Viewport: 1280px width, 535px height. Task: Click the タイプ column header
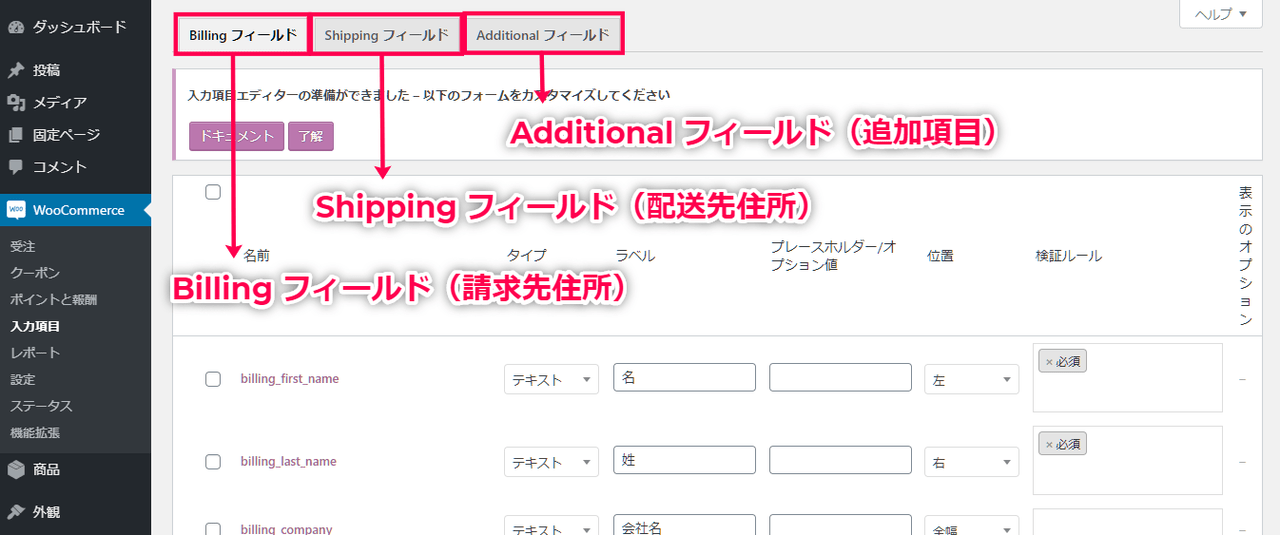click(x=526, y=255)
